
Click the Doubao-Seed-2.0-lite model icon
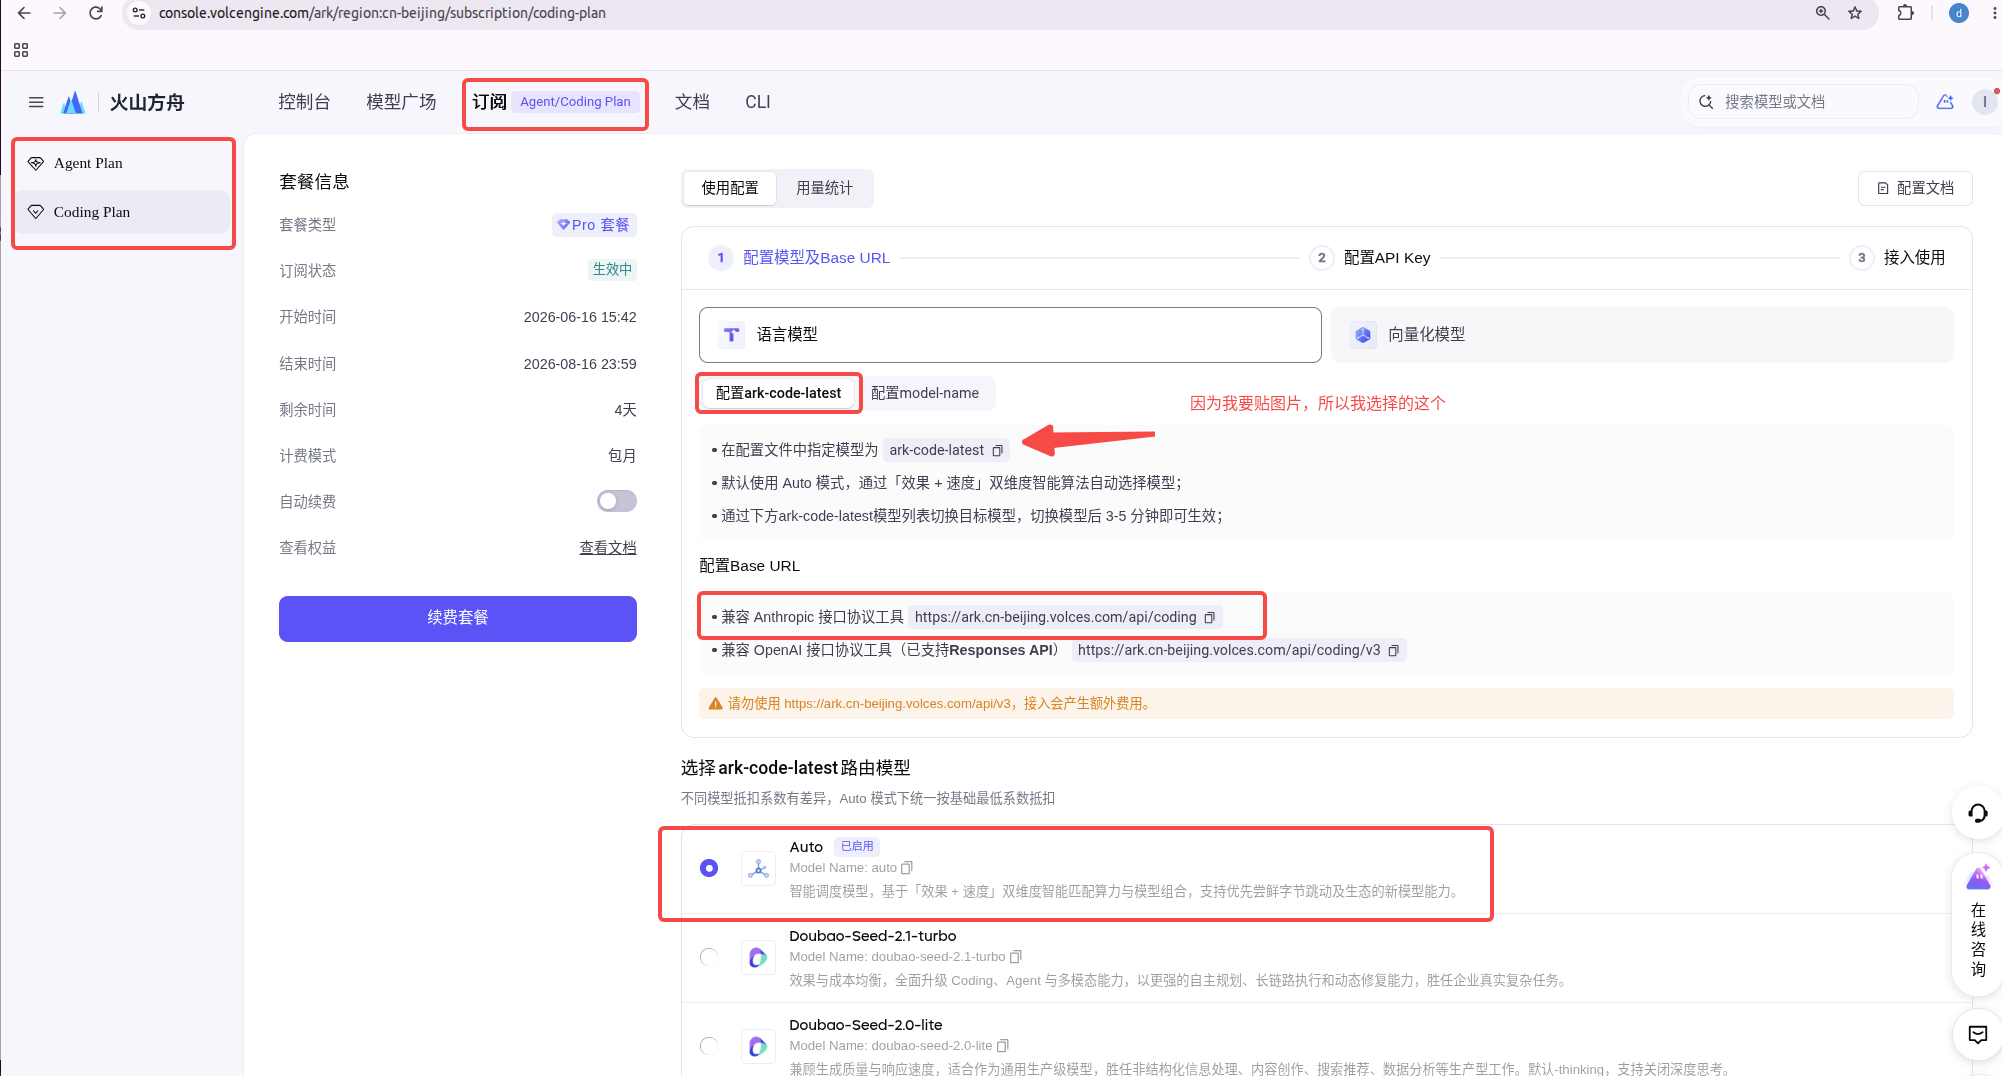coord(758,1046)
